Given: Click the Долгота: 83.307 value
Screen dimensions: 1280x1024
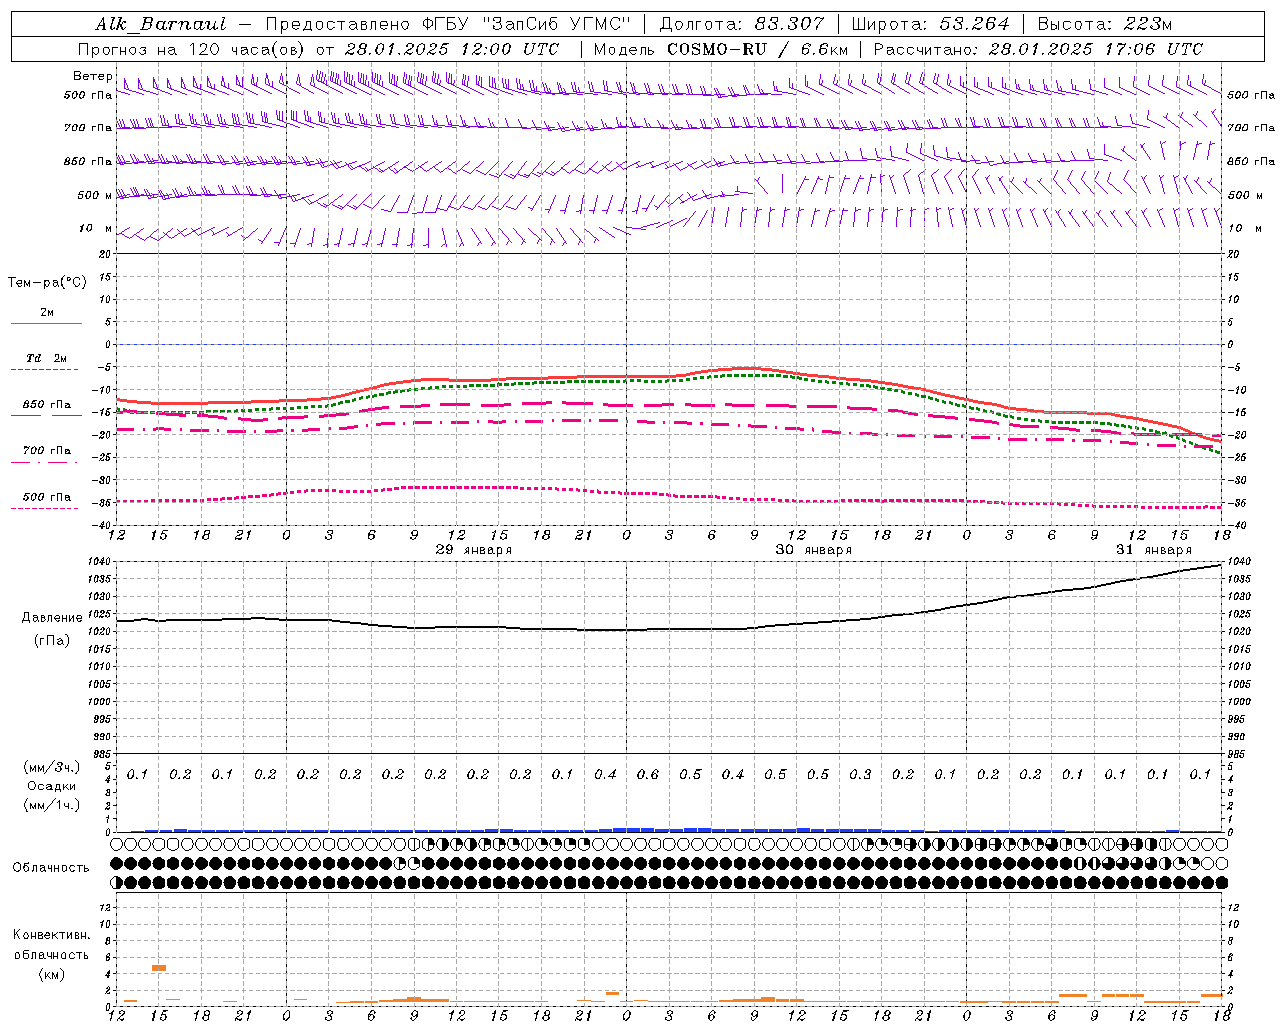Looking at the screenshot, I should tap(742, 24).
